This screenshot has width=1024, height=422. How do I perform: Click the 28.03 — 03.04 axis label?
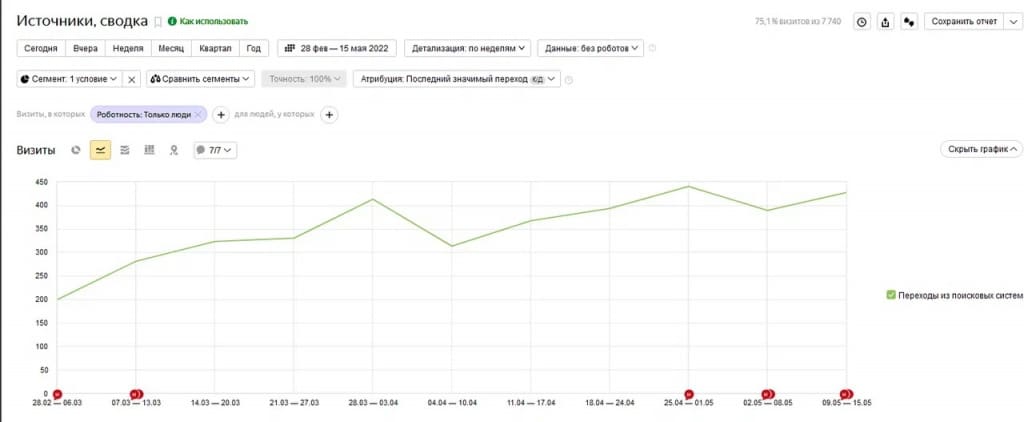tap(373, 403)
